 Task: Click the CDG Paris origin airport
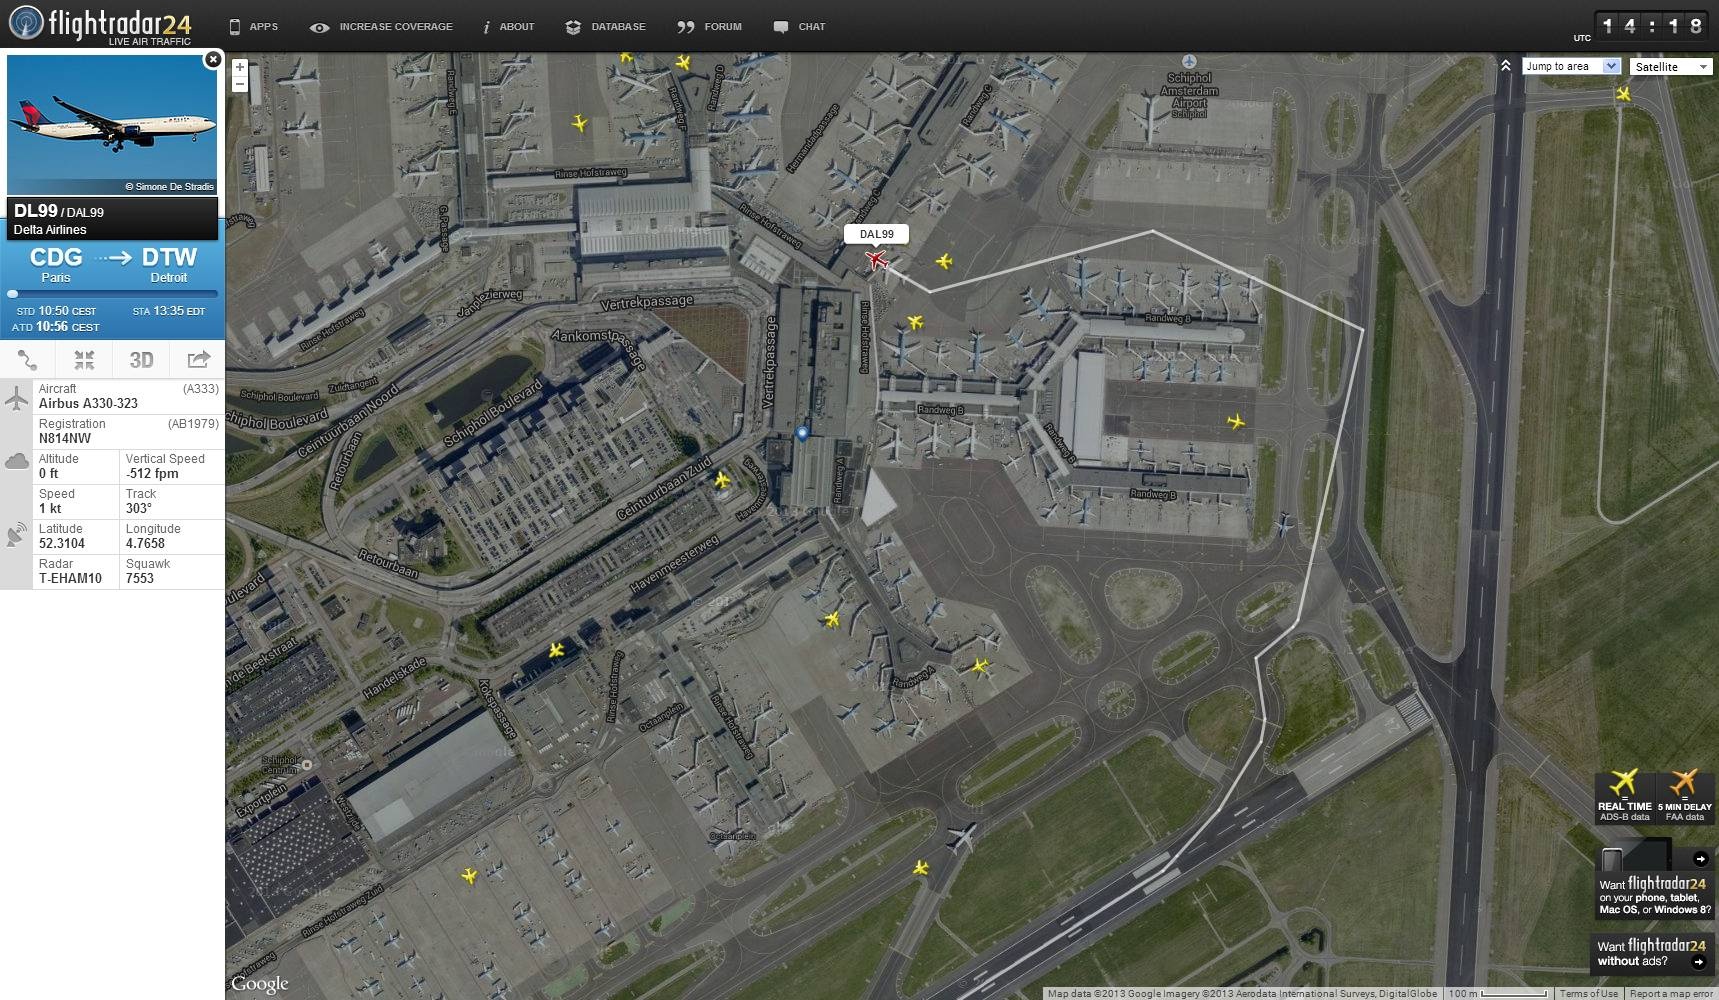pyautogui.click(x=56, y=265)
